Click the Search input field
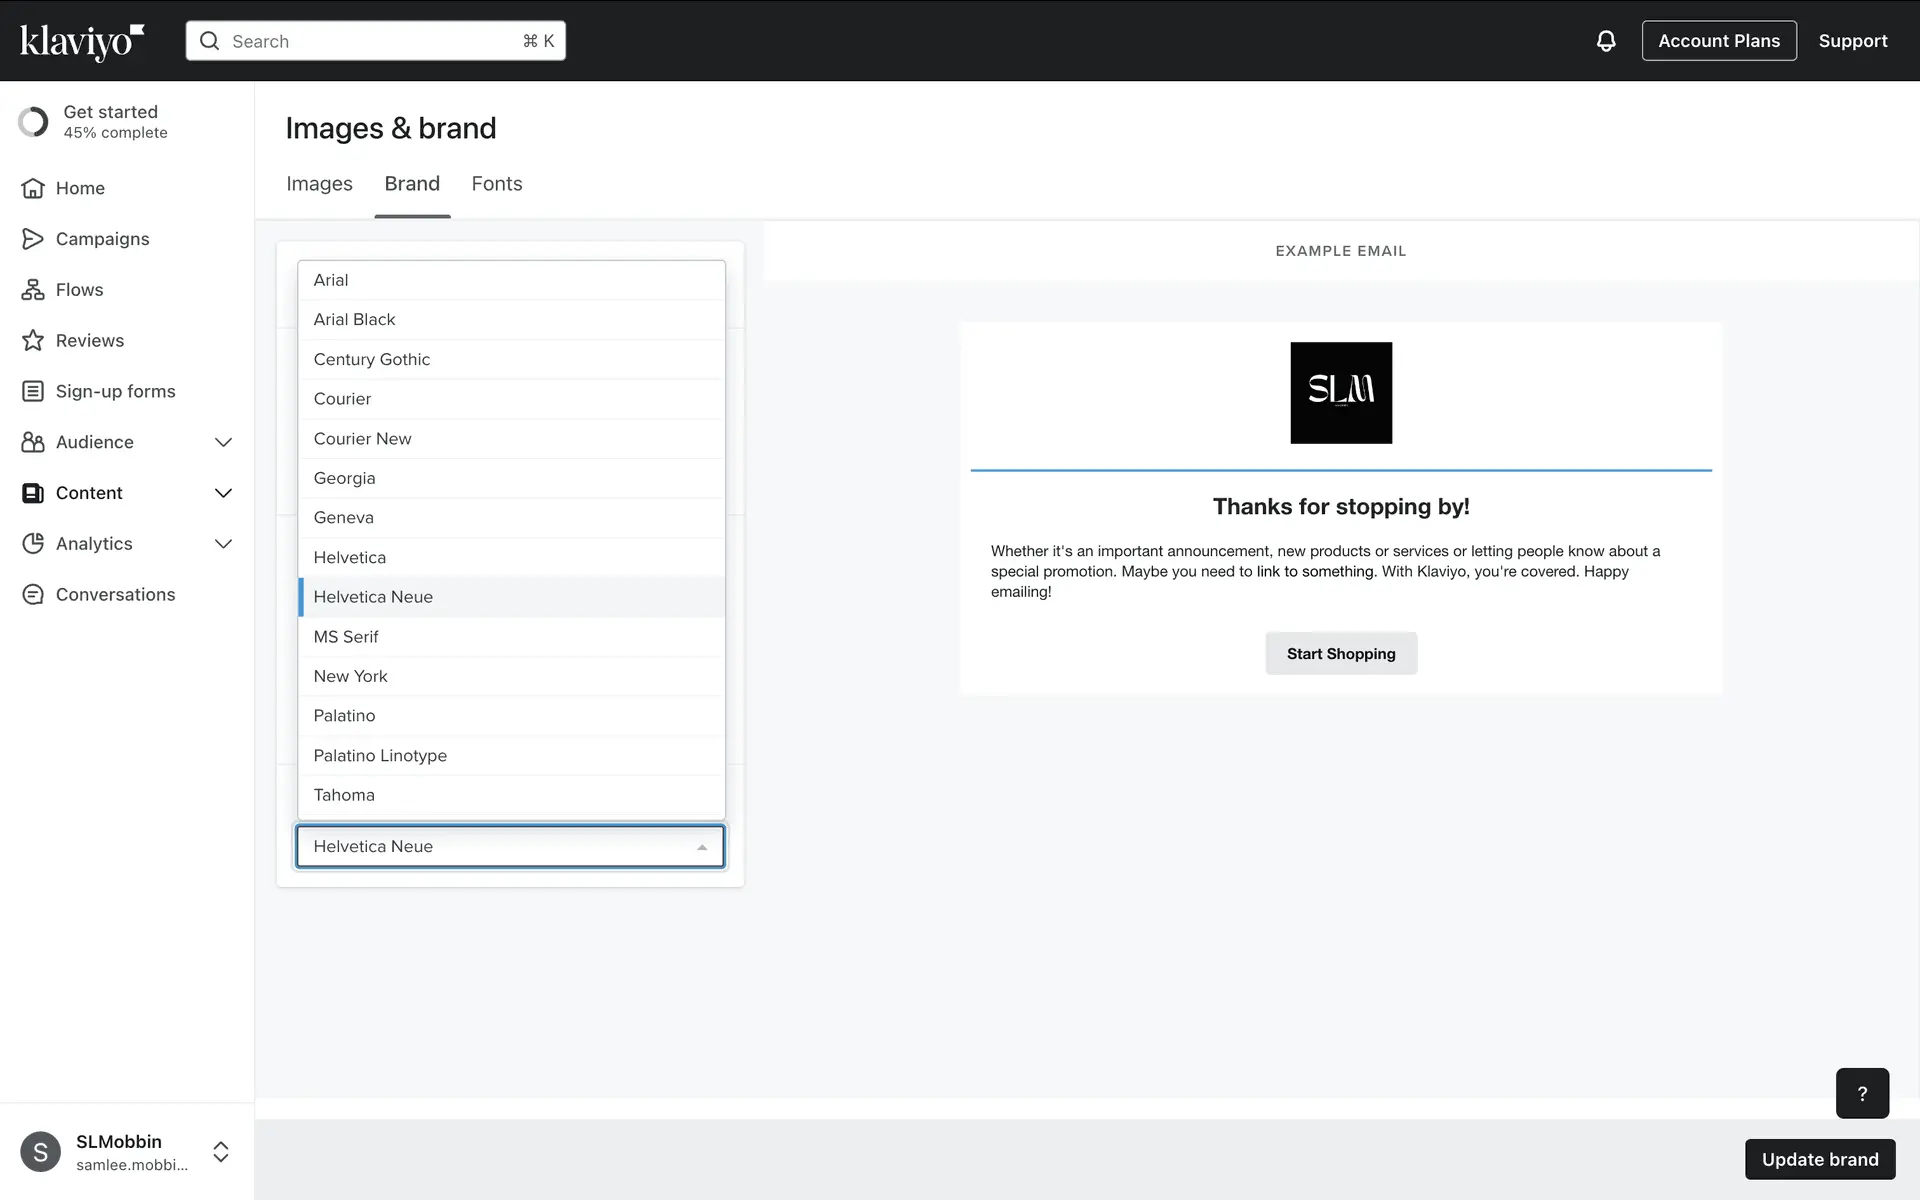 (375, 41)
